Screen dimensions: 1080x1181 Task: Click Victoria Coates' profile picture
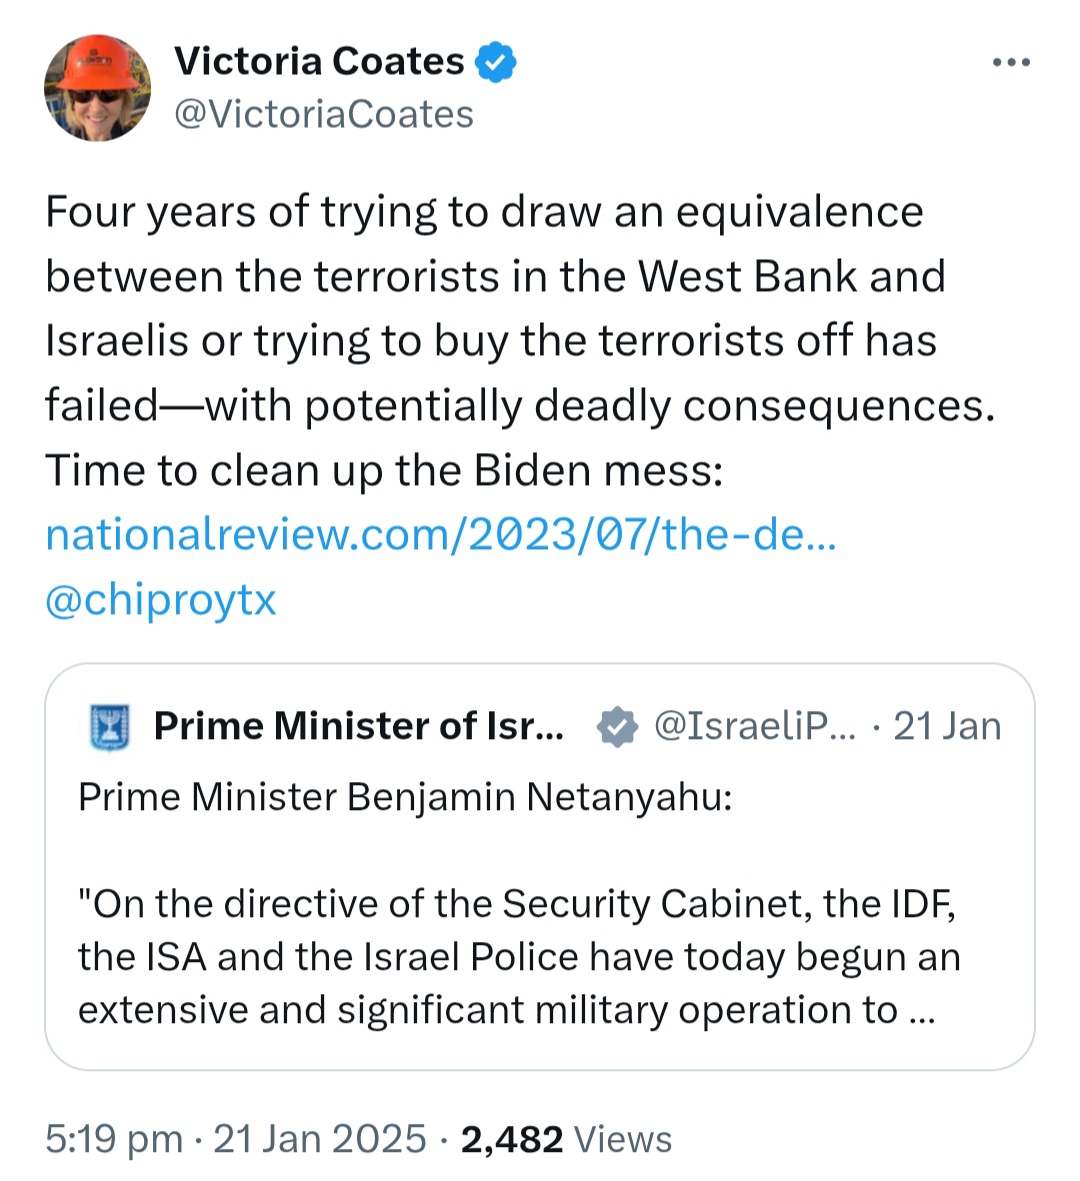pos(98,89)
